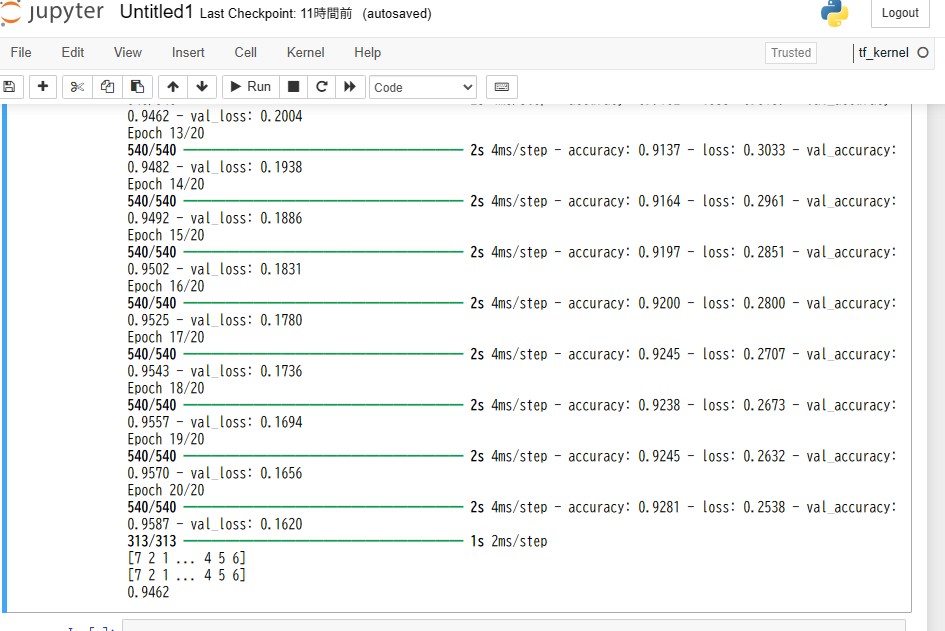Move the selected cell down
Viewport: 945px width, 631px height.
point(202,87)
